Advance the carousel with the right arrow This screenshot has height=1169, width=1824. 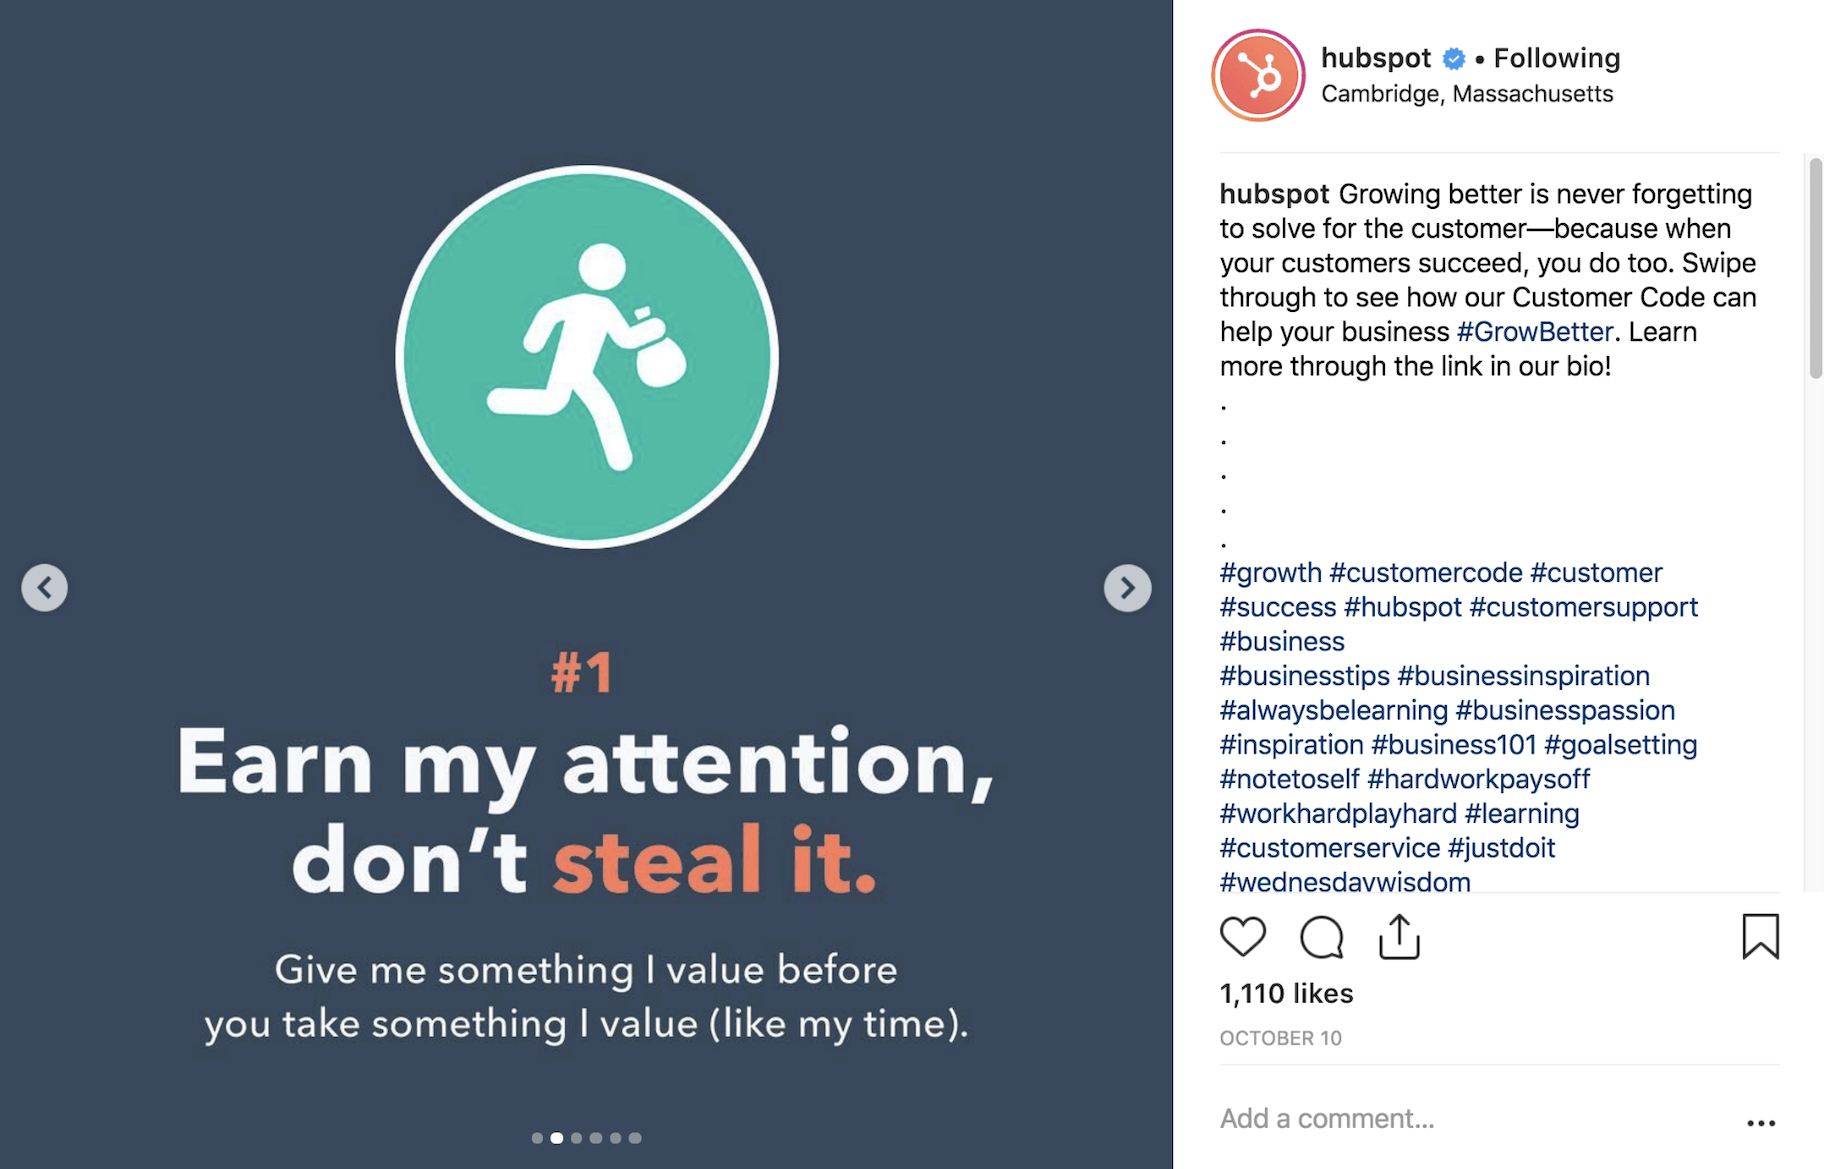[1128, 588]
